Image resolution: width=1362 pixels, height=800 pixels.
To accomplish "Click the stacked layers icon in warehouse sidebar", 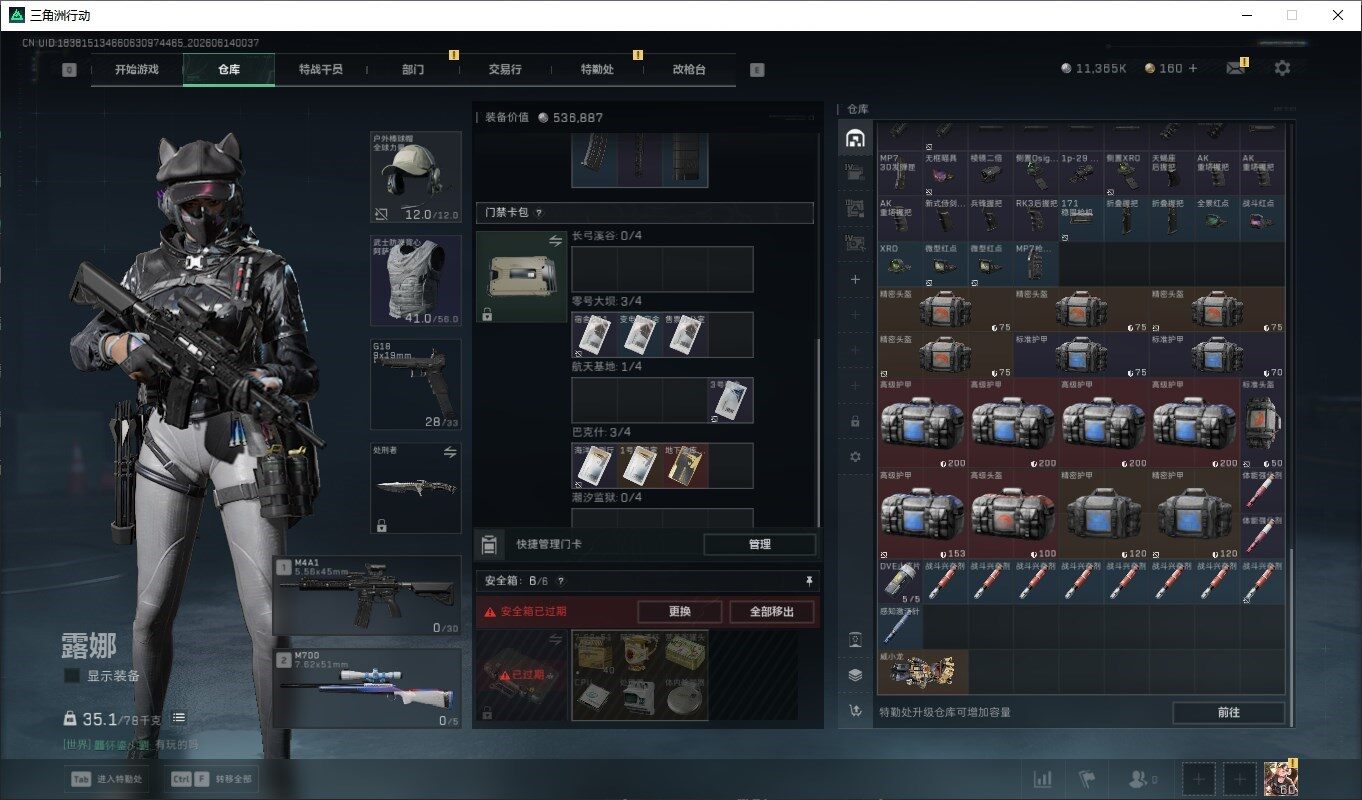I will click(855, 675).
